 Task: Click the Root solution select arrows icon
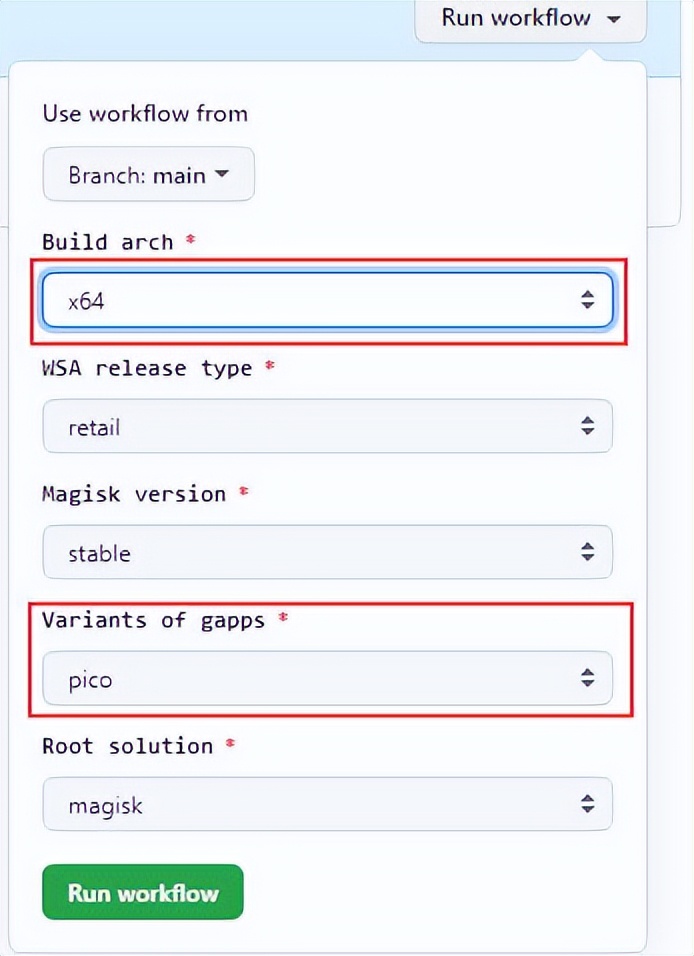[x=588, y=804]
